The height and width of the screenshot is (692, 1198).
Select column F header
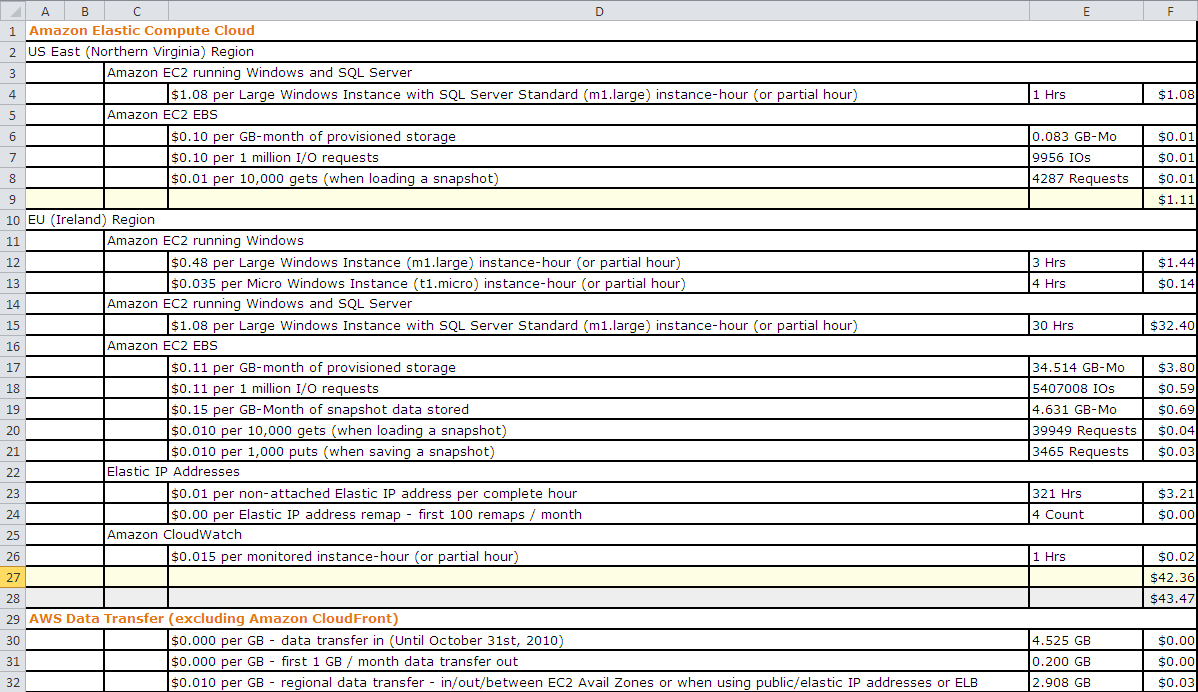pyautogui.click(x=1170, y=11)
